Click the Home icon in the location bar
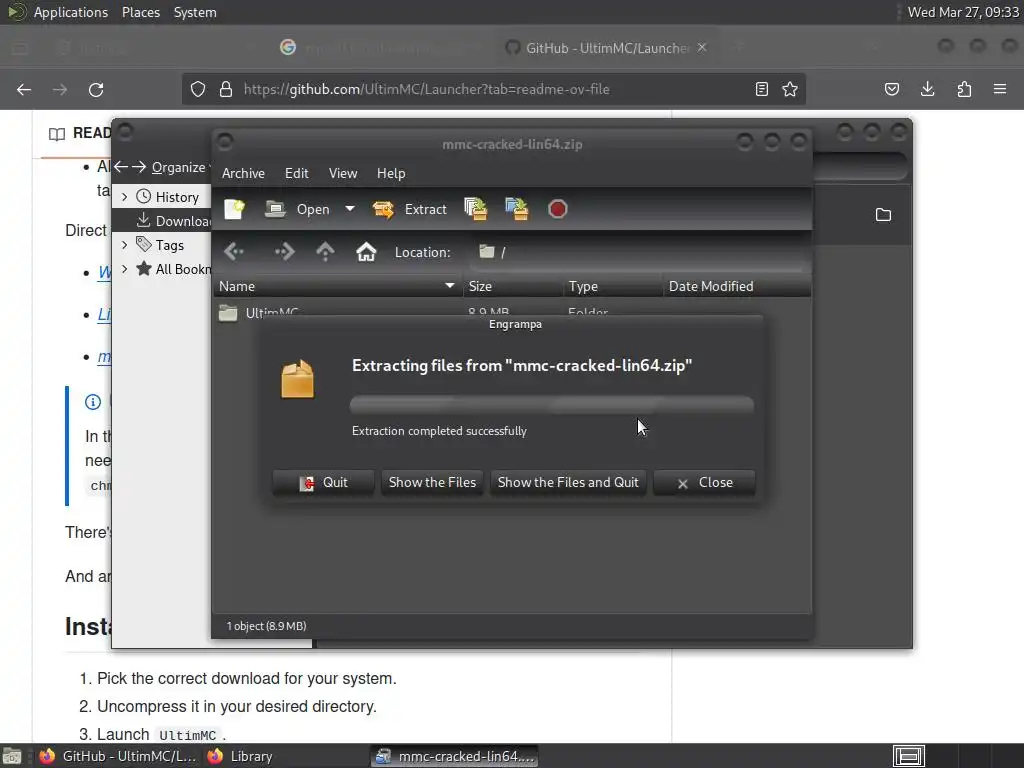The image size is (1024, 768). tap(366, 252)
